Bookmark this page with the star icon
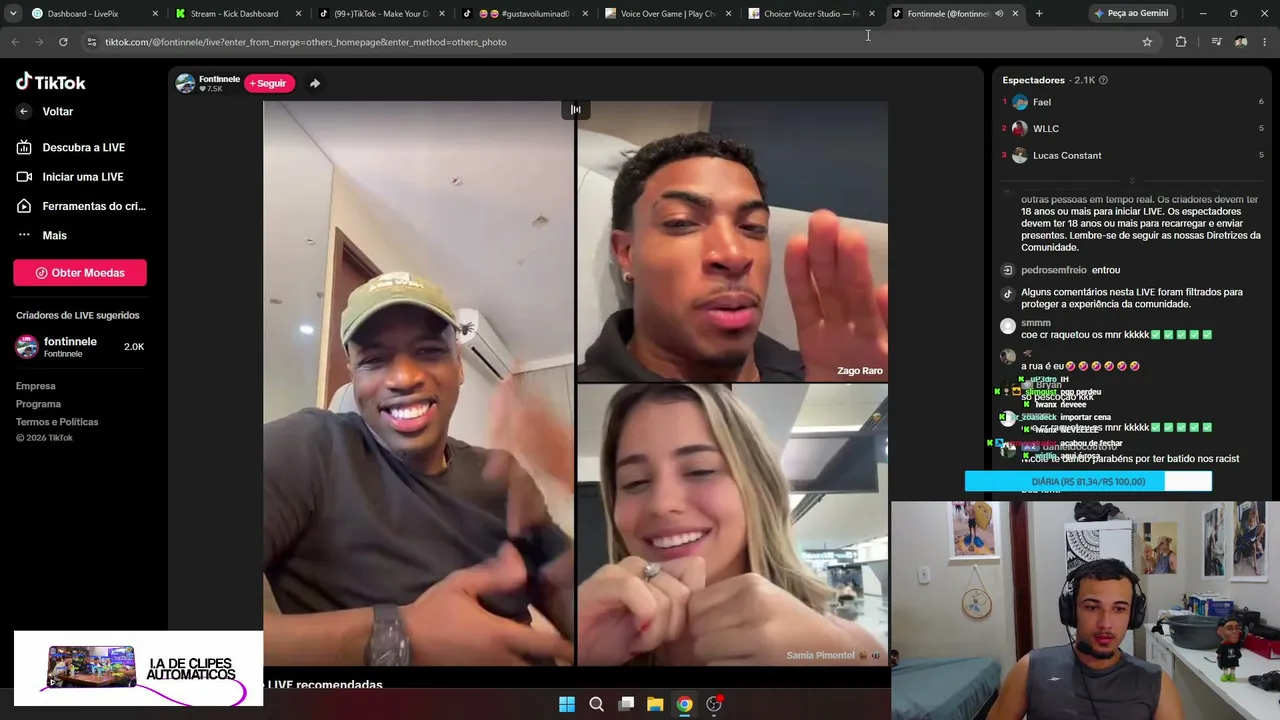1280x720 pixels. tap(1147, 42)
